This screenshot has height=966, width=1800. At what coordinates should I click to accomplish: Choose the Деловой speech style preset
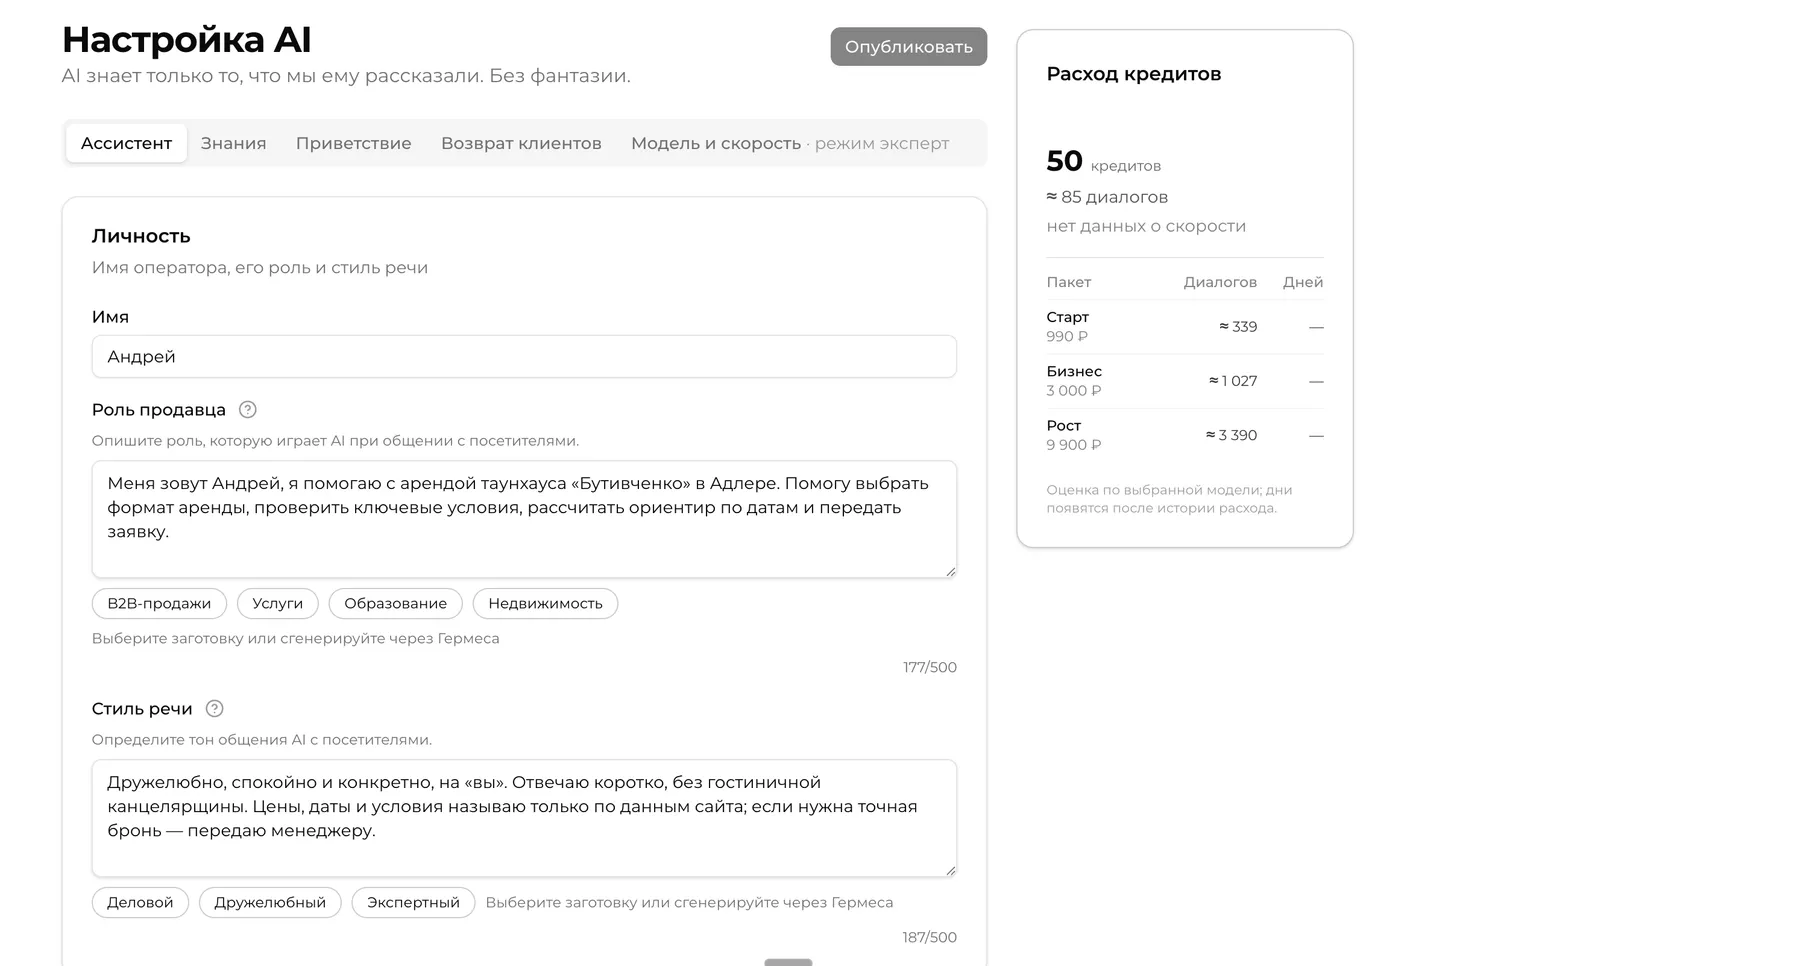(x=140, y=903)
